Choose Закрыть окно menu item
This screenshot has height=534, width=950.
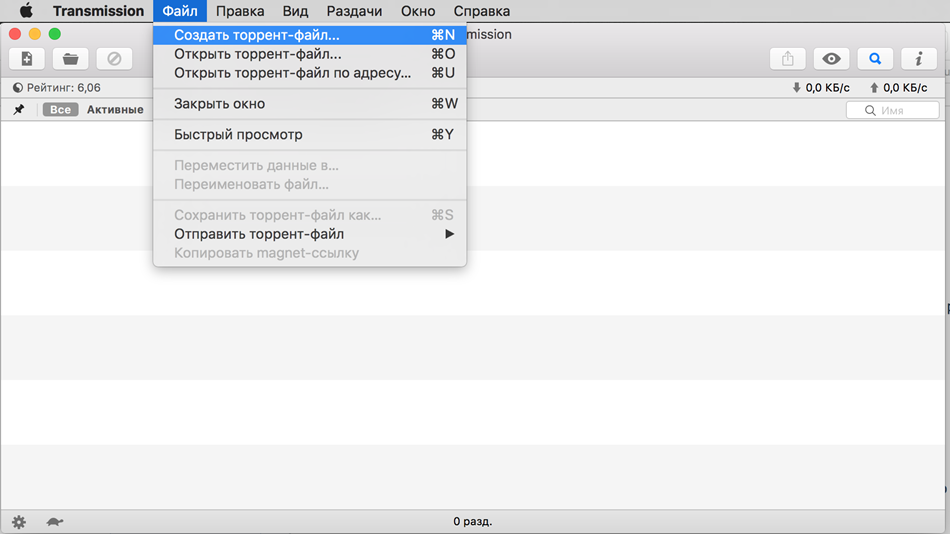(310, 104)
